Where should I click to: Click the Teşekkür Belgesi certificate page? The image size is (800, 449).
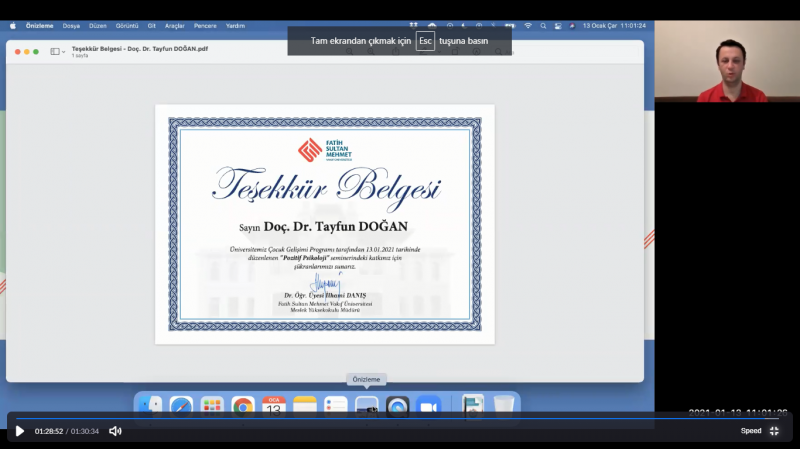point(324,224)
